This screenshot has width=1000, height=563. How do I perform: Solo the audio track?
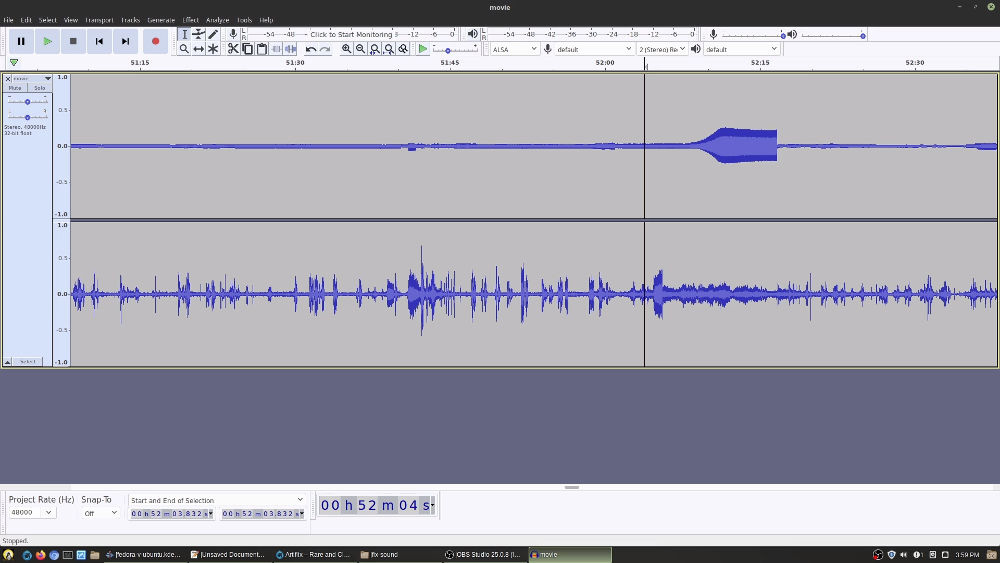(x=40, y=88)
